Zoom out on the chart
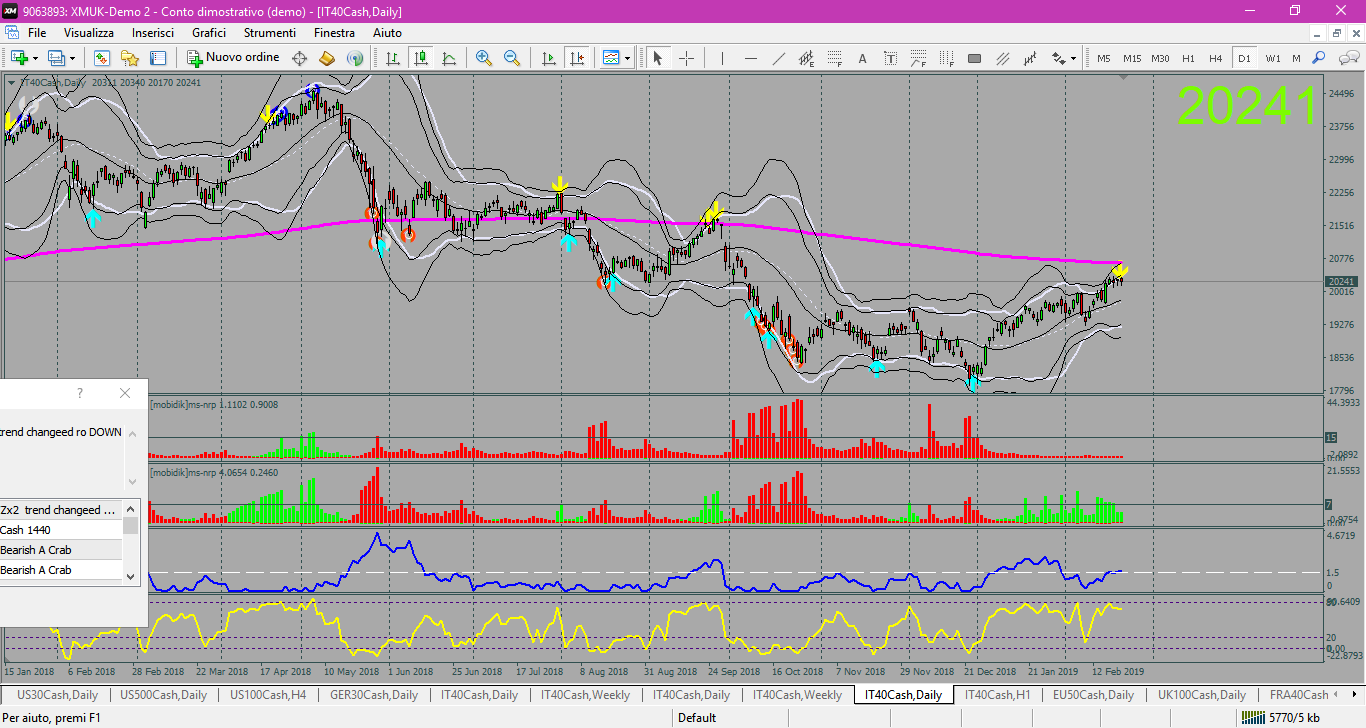Screen dimensions: 1366x728 click(512, 58)
